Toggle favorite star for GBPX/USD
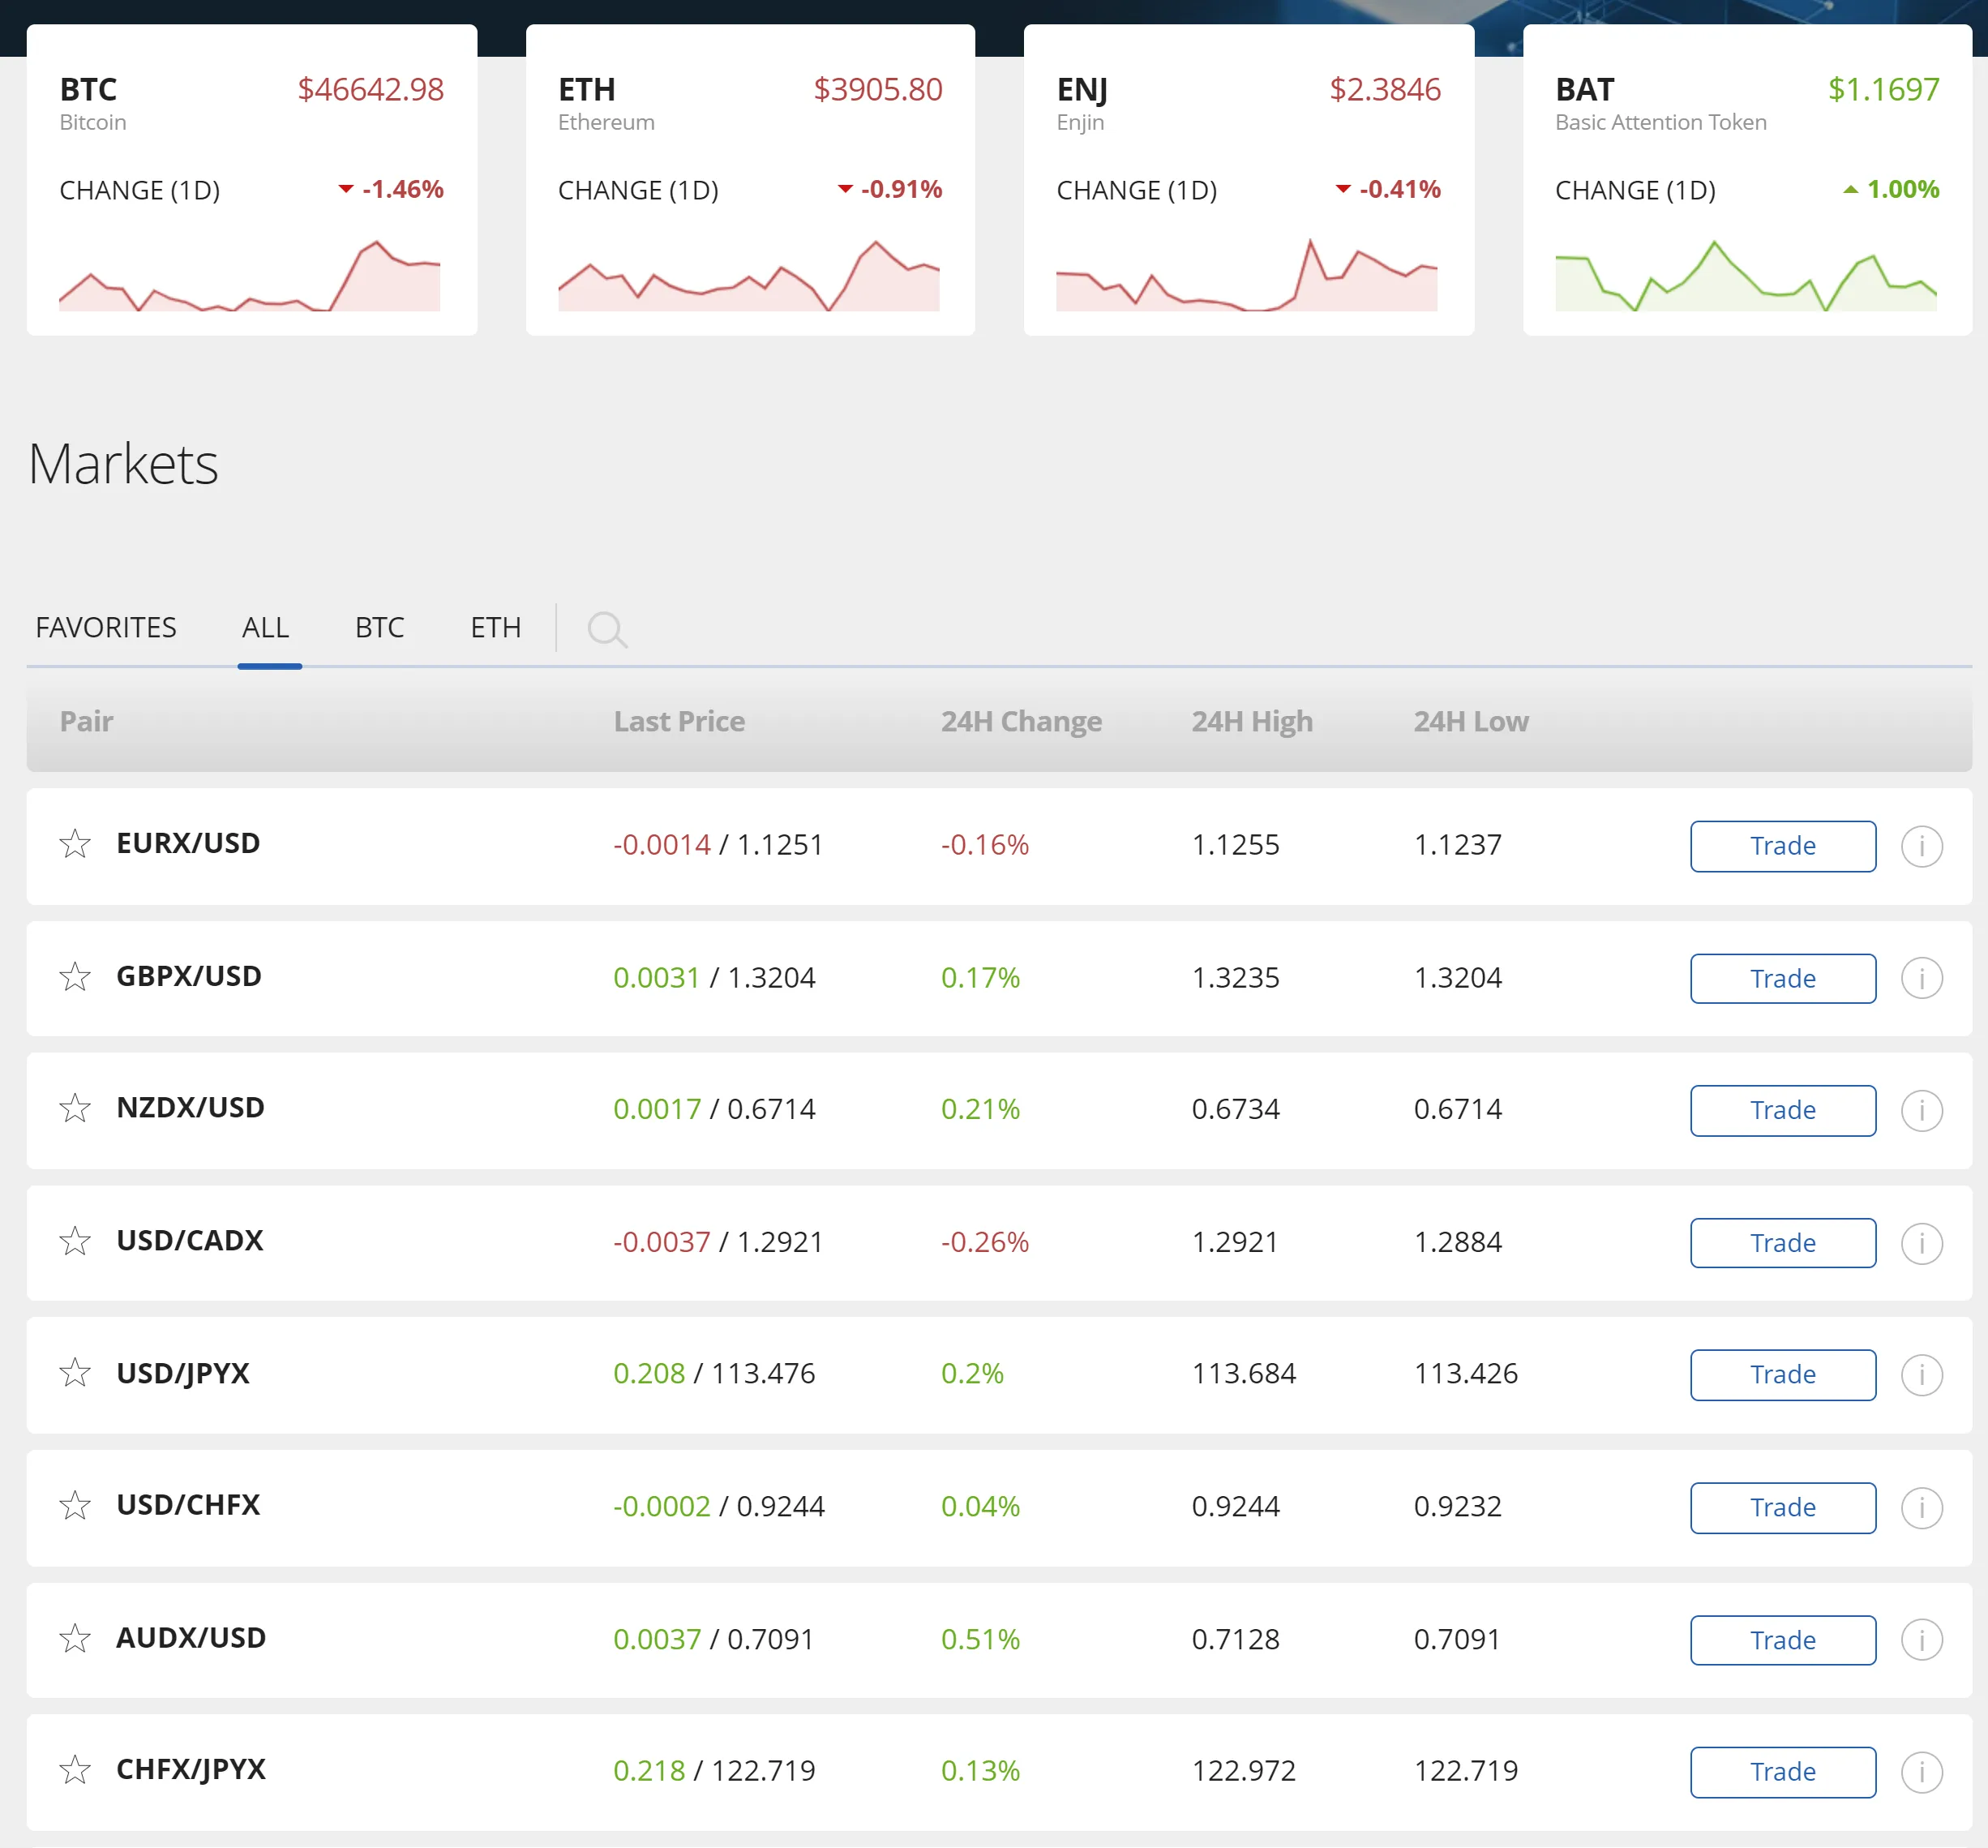The image size is (1988, 1848). point(75,976)
